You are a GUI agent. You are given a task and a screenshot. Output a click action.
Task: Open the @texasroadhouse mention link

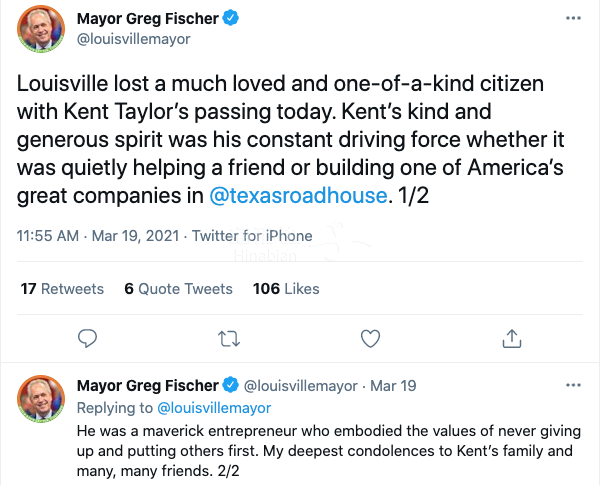coord(298,194)
